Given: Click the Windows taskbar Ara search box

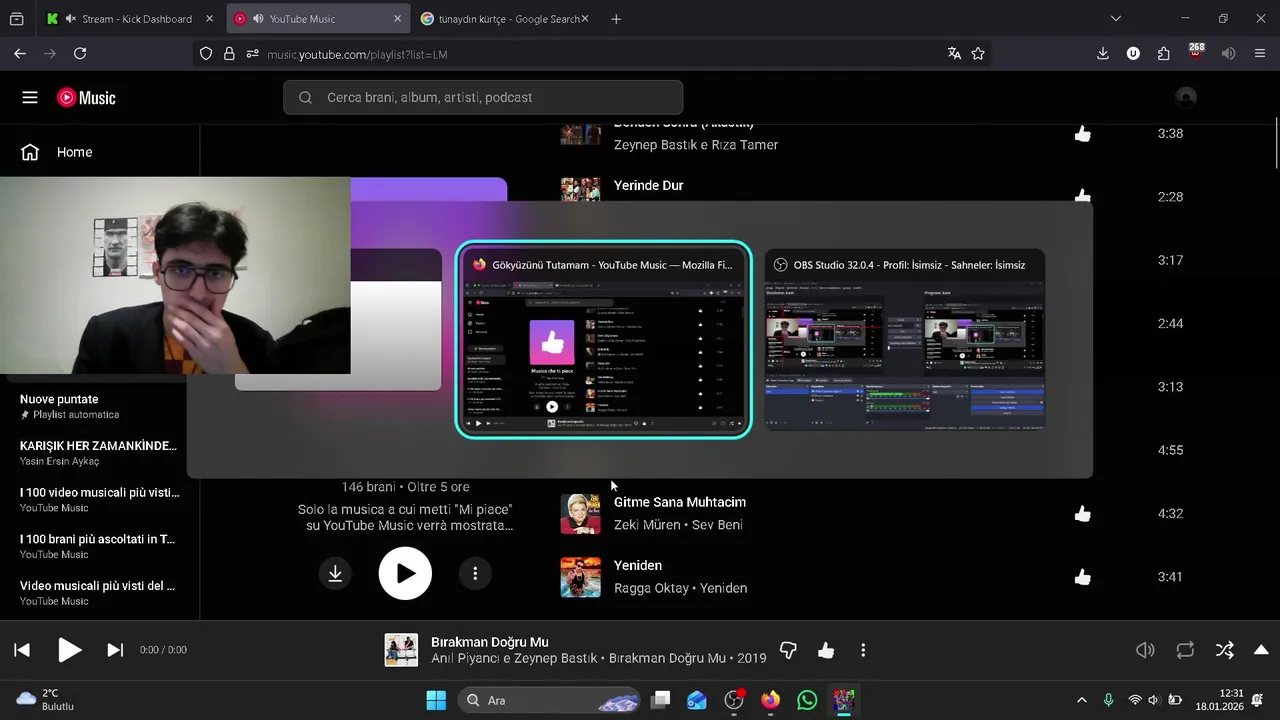Looking at the screenshot, I should point(548,700).
